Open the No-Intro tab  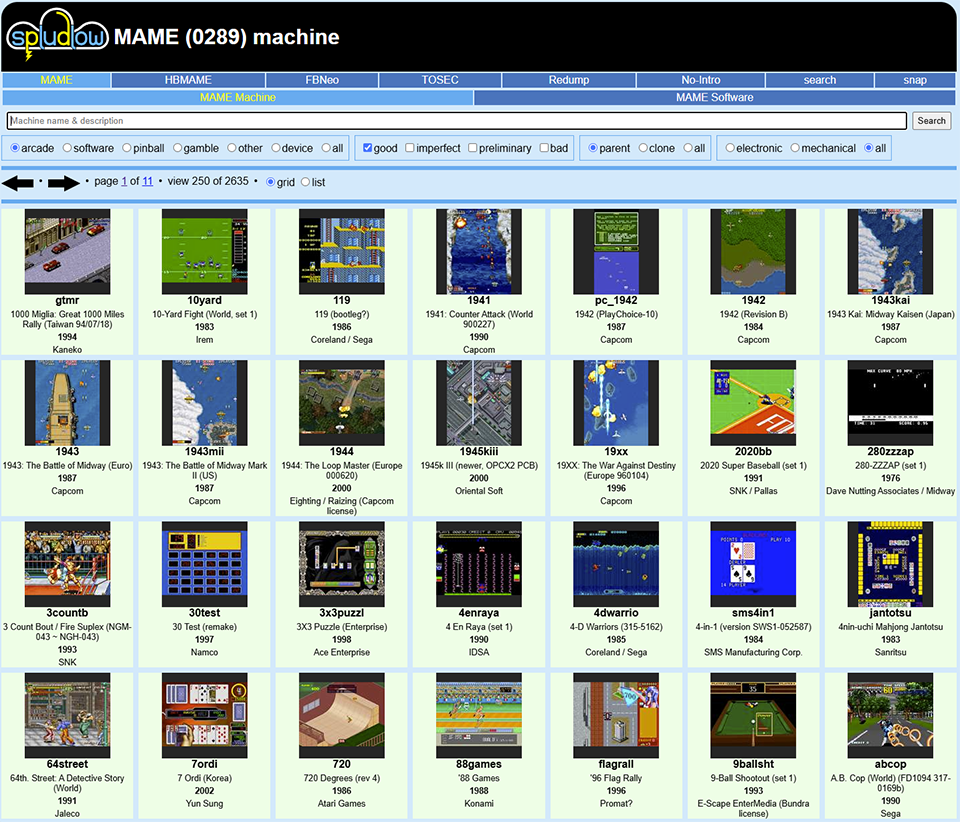click(x=701, y=80)
